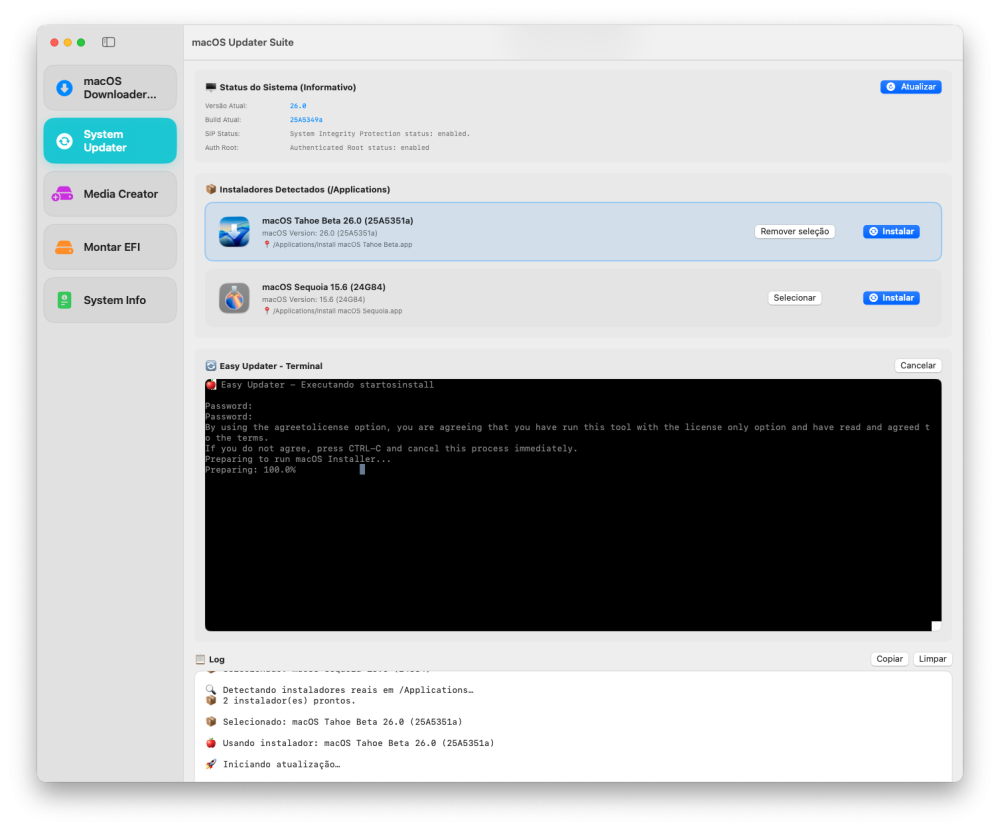Click Remover seleção for Tahoe Beta

[795, 232]
